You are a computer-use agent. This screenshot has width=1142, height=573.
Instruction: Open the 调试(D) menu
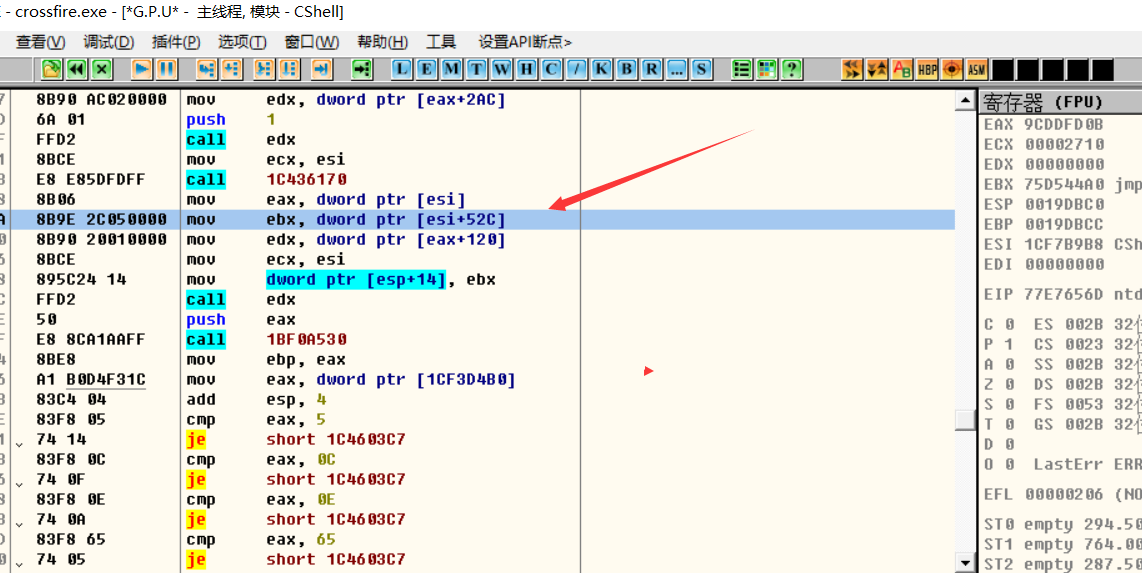tap(109, 42)
